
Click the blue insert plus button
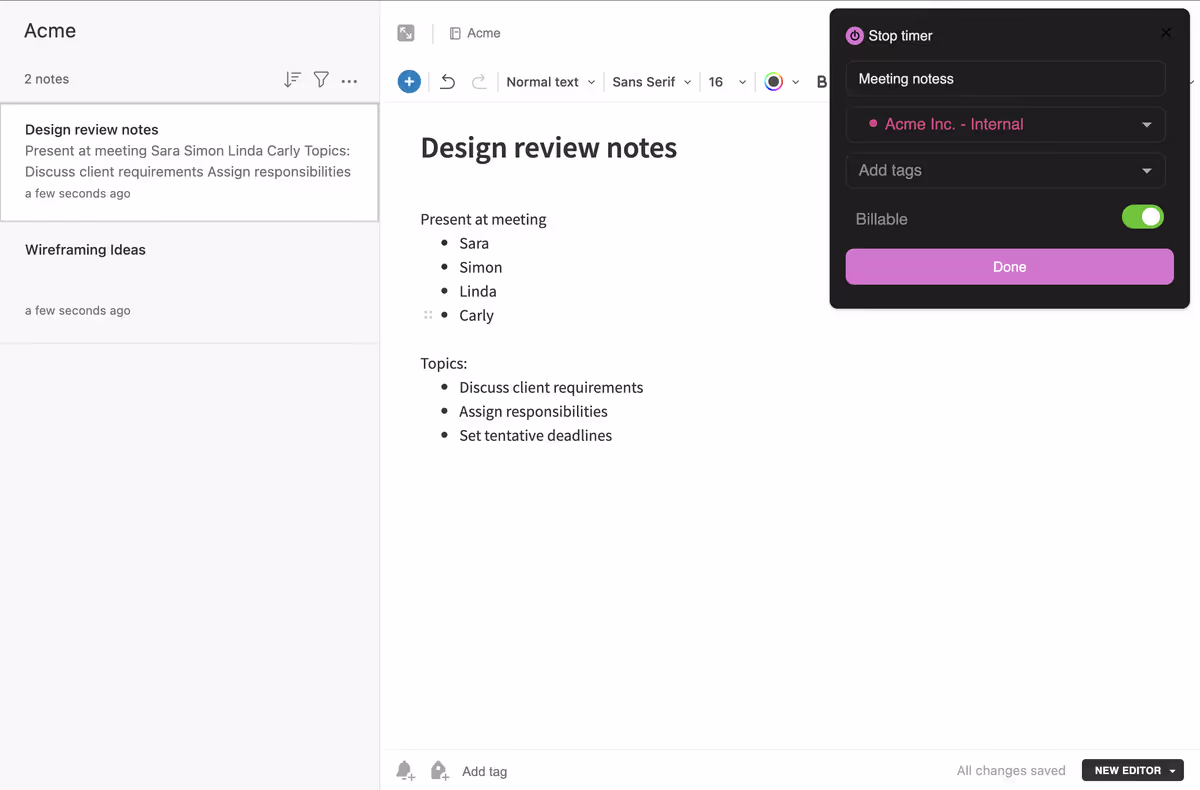coord(409,82)
